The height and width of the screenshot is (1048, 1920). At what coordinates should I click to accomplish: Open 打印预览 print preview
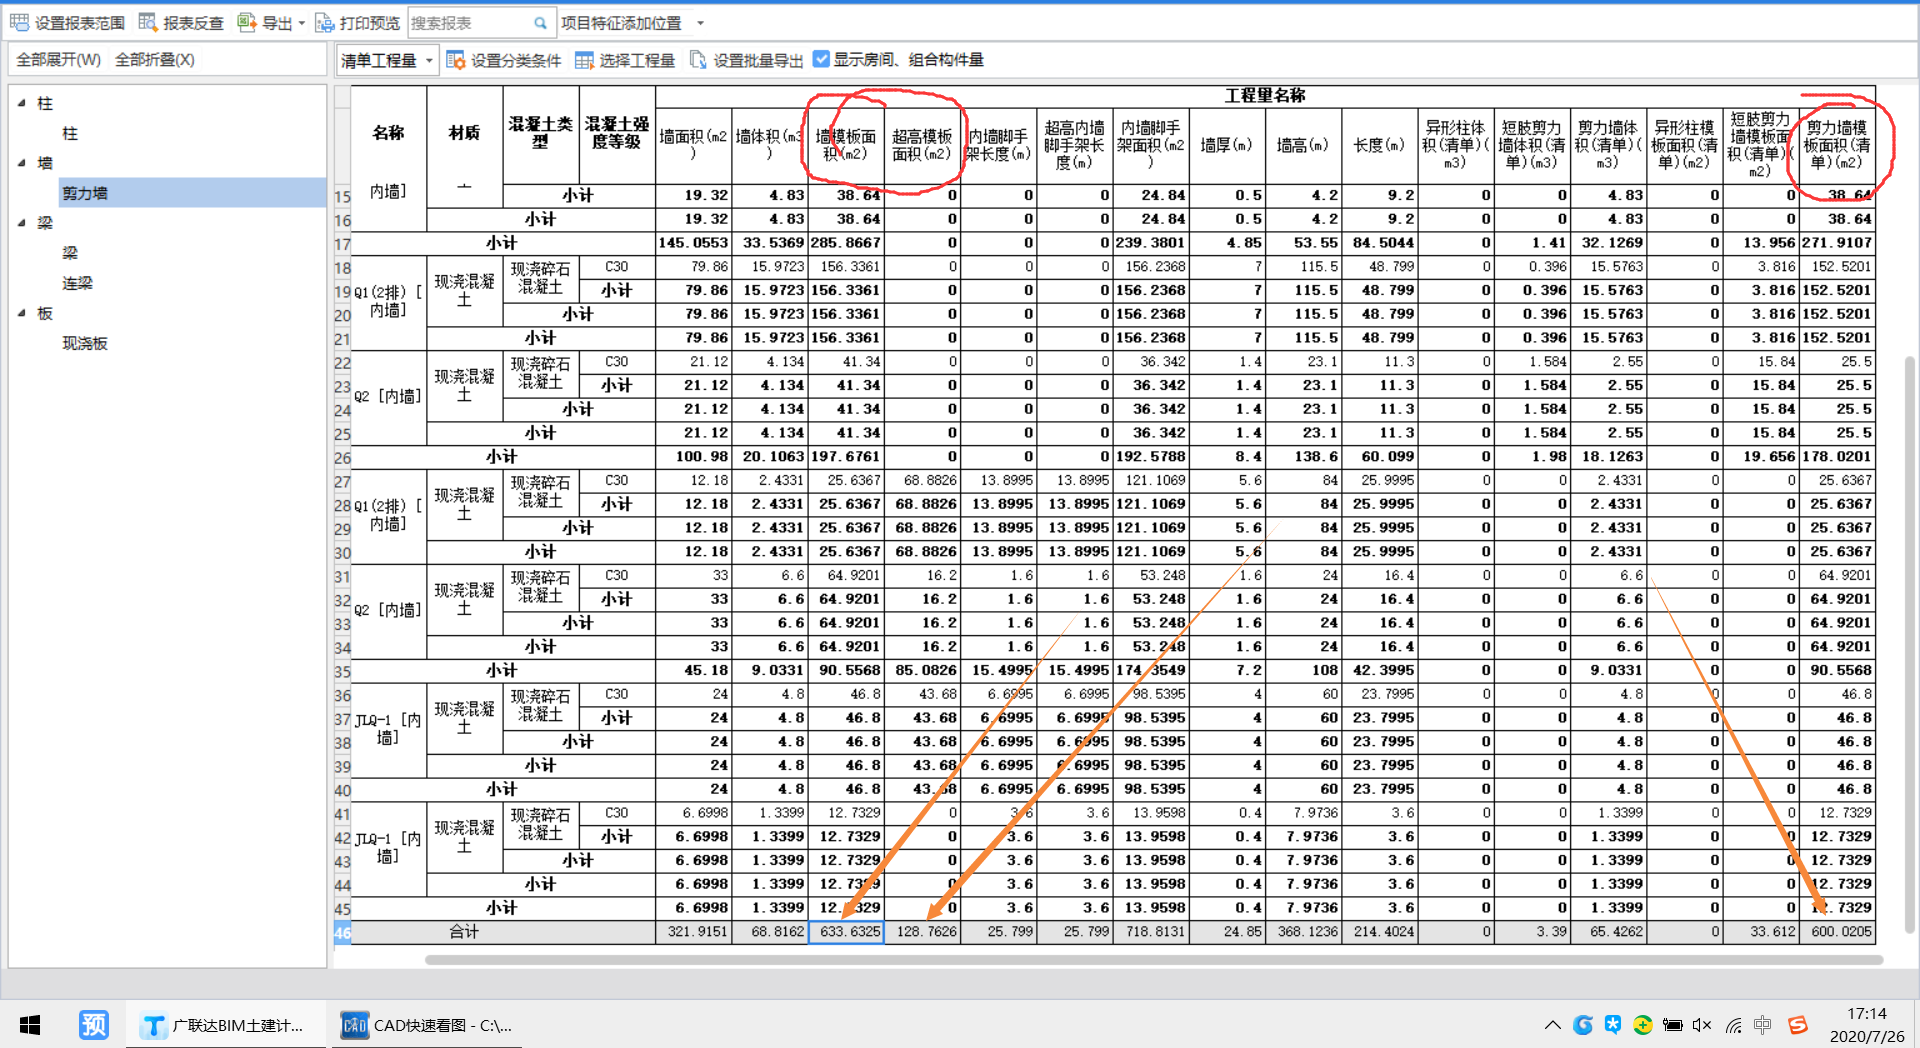[357, 22]
